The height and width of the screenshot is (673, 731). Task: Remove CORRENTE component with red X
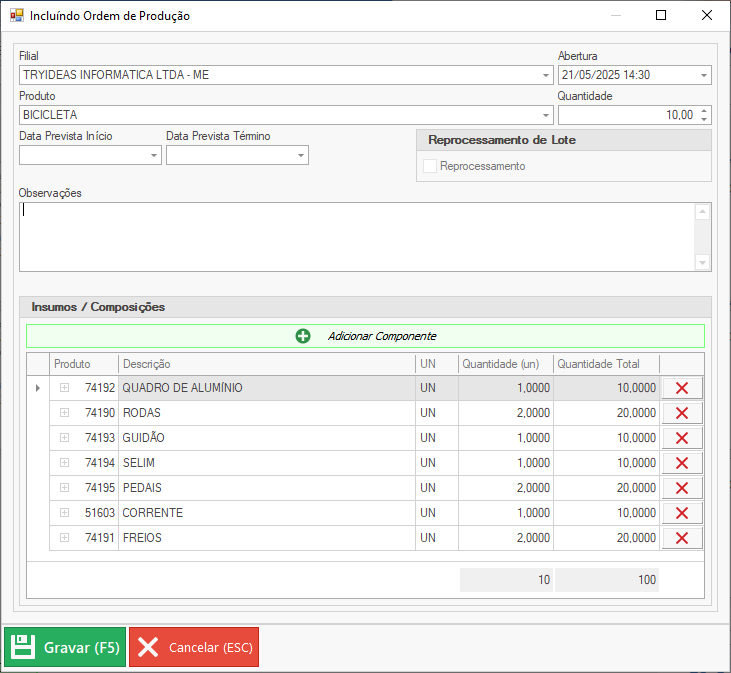pos(682,513)
